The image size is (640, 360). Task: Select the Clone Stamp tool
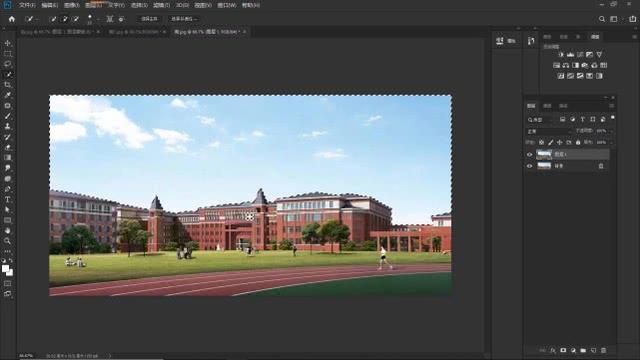tap(7, 126)
